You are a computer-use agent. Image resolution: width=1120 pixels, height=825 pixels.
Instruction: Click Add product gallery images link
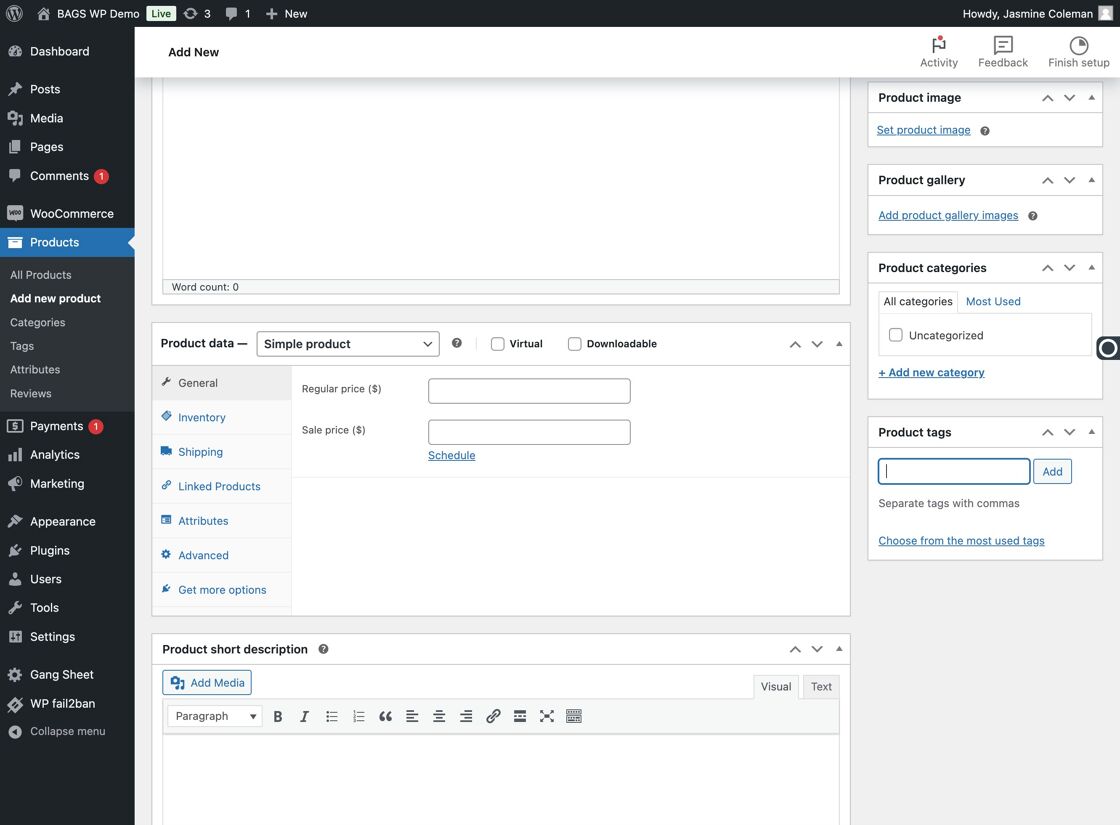click(948, 215)
